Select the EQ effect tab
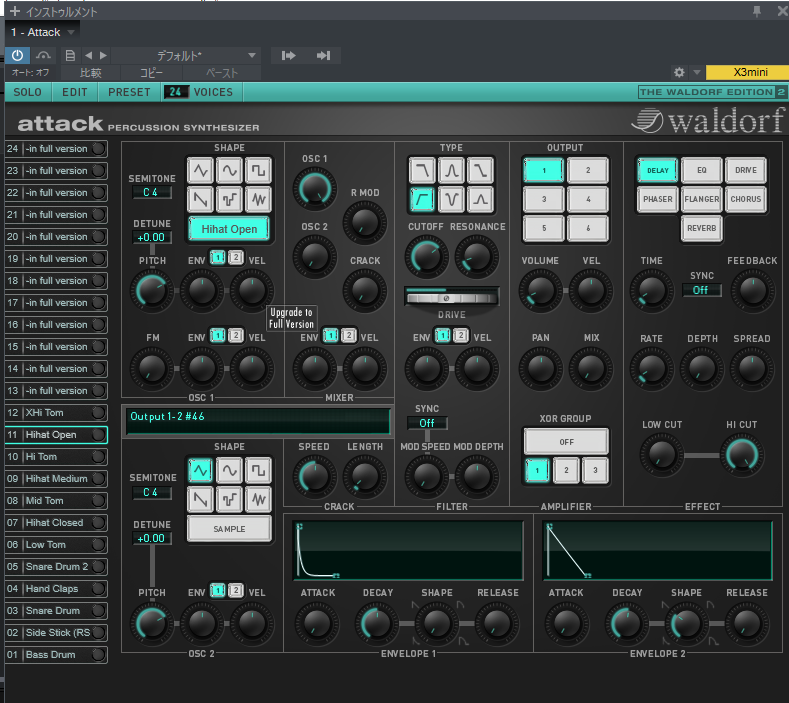The height and width of the screenshot is (703, 789). tap(701, 170)
